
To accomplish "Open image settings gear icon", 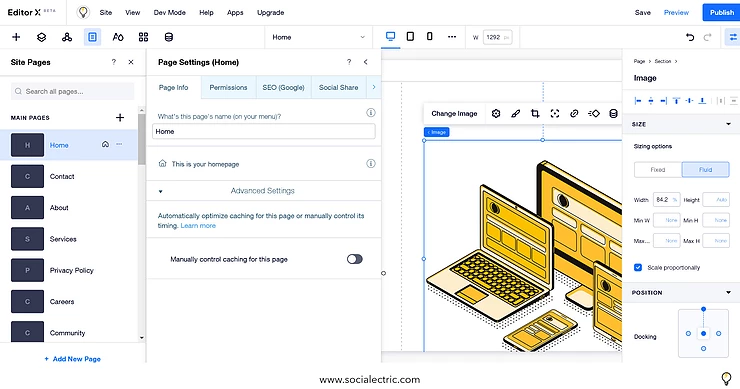I will click(496, 113).
